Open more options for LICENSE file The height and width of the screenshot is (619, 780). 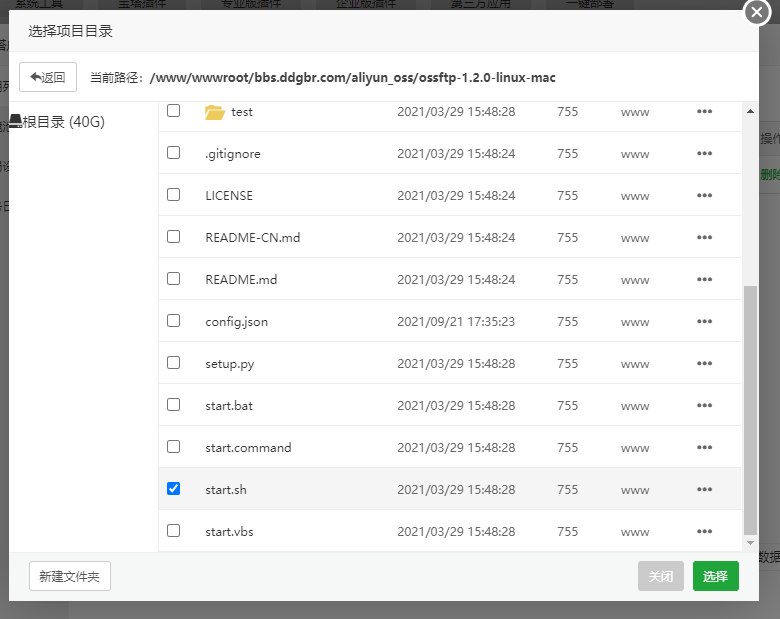[704, 196]
